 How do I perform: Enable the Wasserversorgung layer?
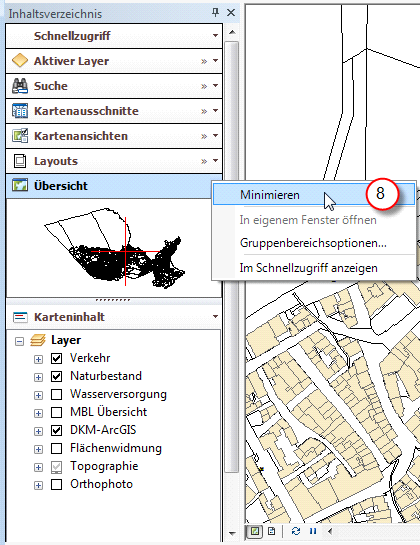56,394
